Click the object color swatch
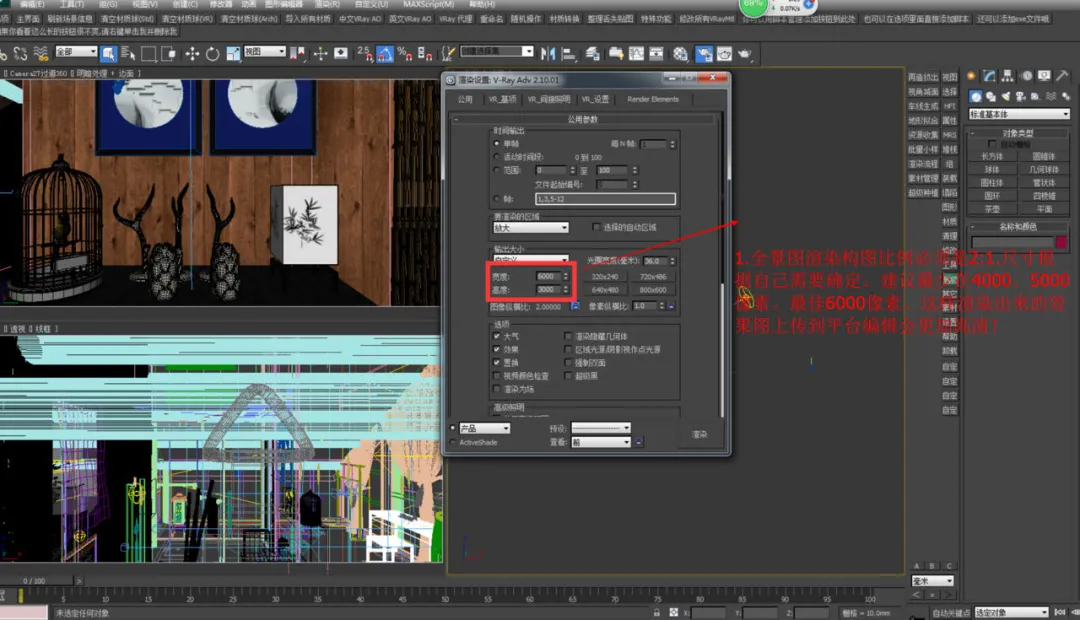The width and height of the screenshot is (1080, 620). coord(1061,242)
